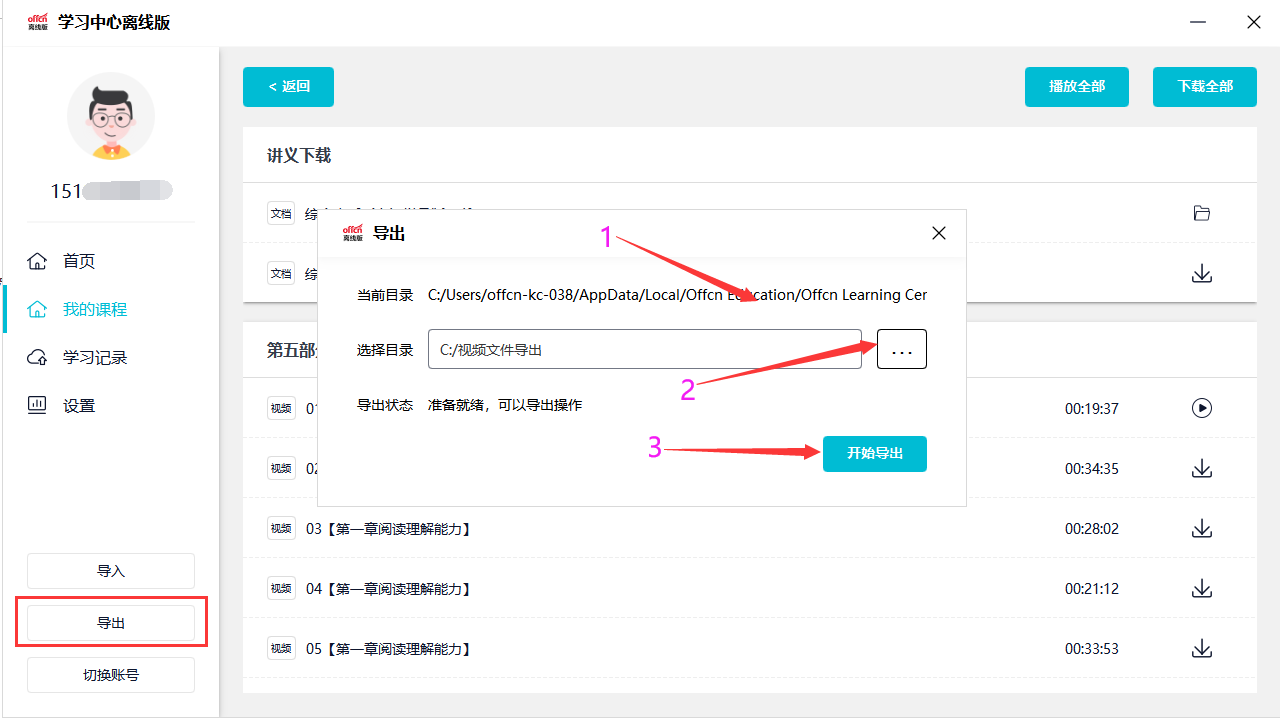The height and width of the screenshot is (719, 1280).
Task: Click the 选择目录 path input field
Action: click(645, 349)
